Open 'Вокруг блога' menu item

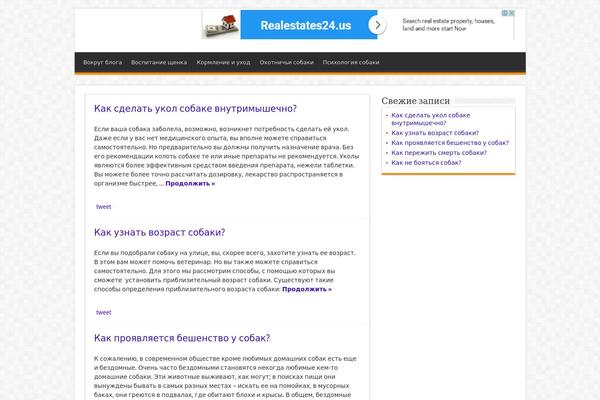coord(103,62)
